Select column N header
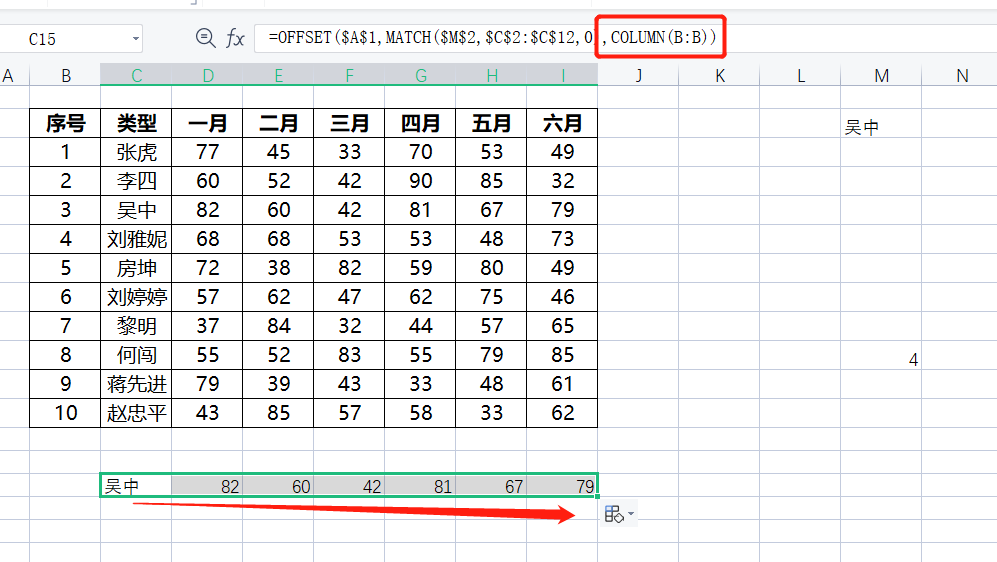The width and height of the screenshot is (997, 562). [961, 76]
